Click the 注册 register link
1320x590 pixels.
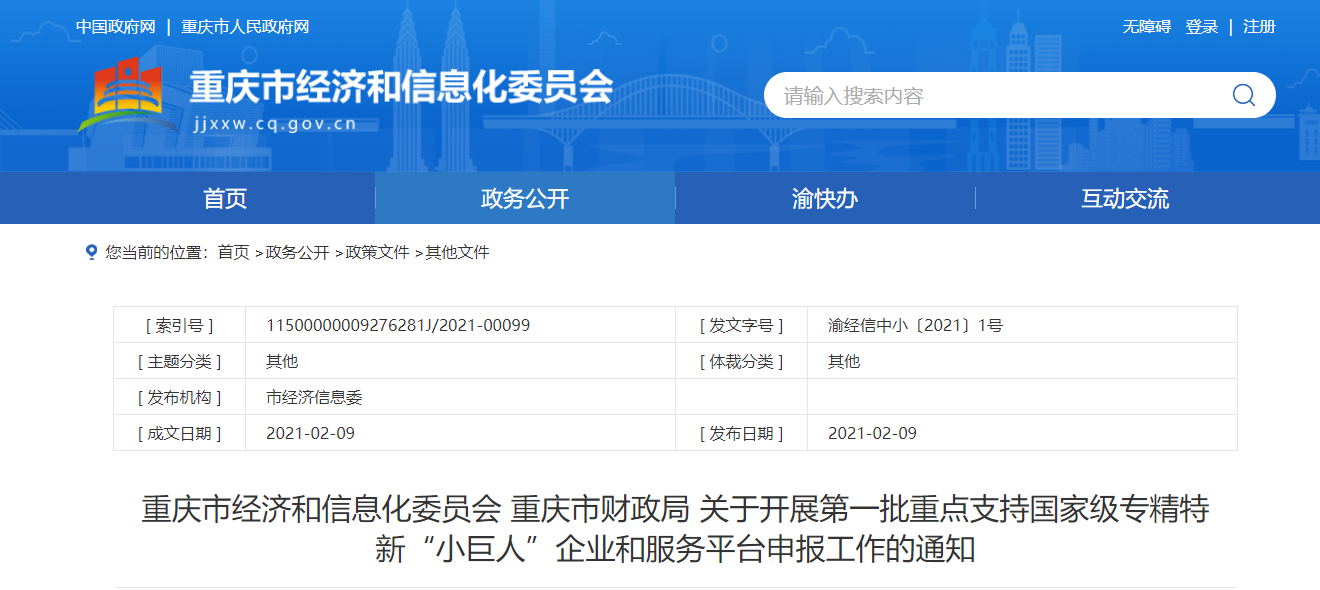point(1259,27)
